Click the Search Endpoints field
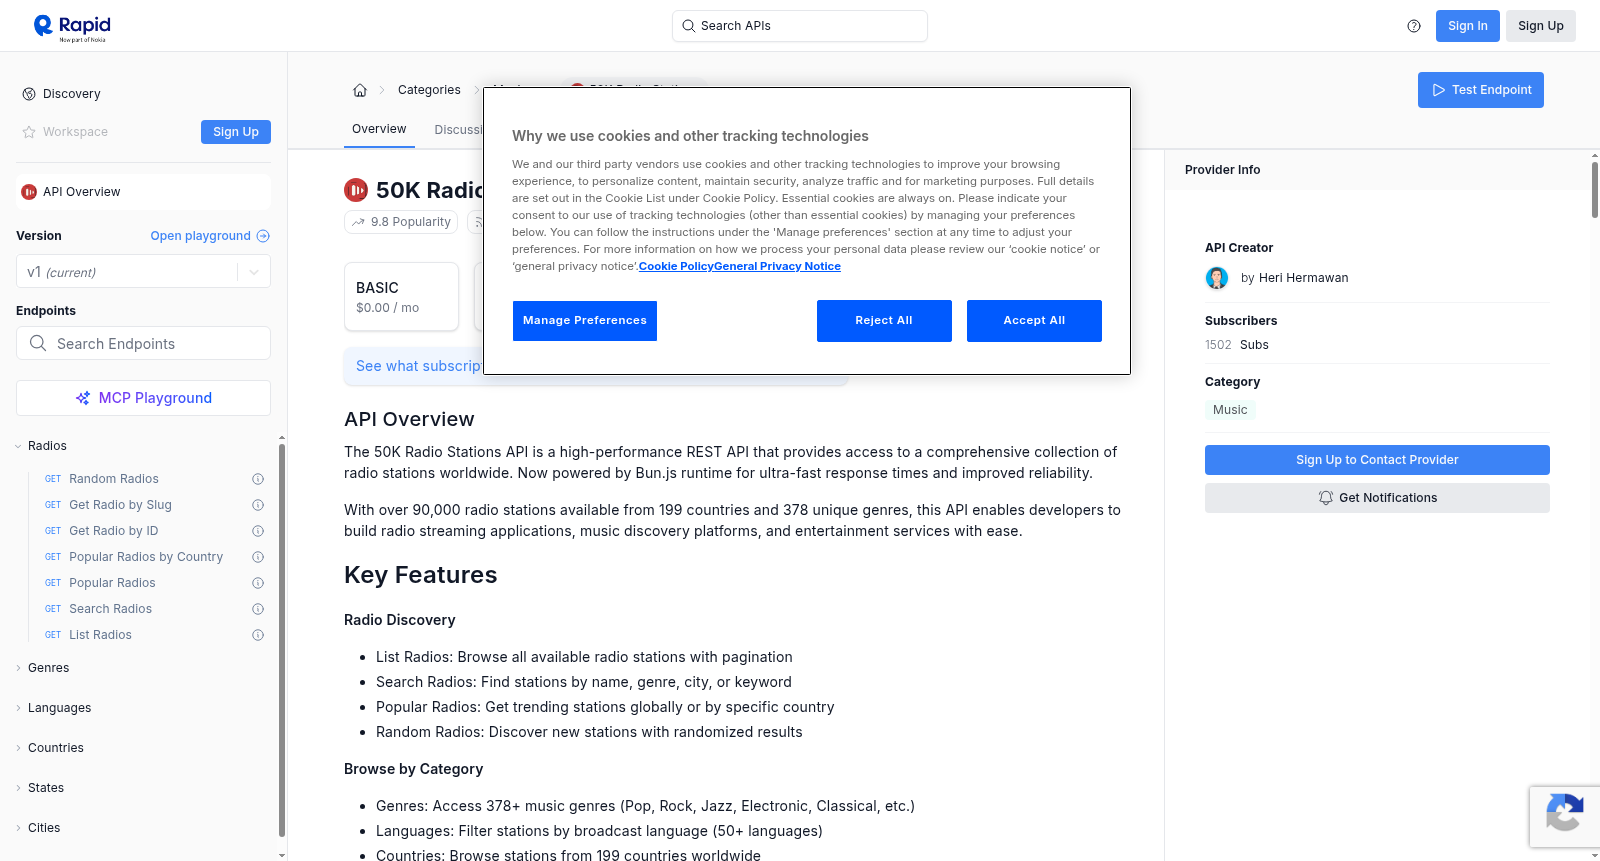 143,343
